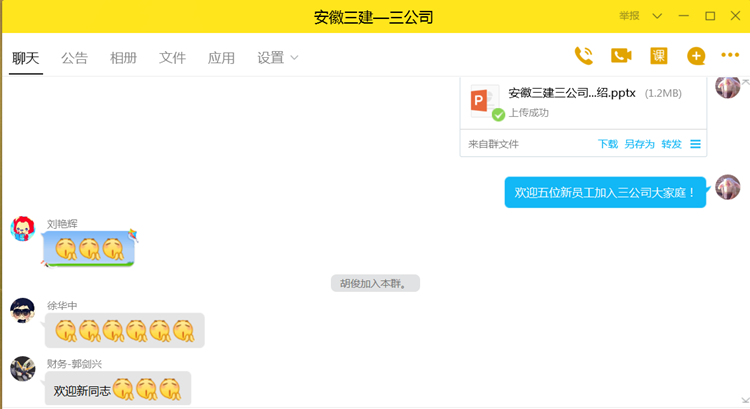Image resolution: width=750 pixels, height=409 pixels.
Task: Click 刘艳辉's avatar
Action: 23,229
